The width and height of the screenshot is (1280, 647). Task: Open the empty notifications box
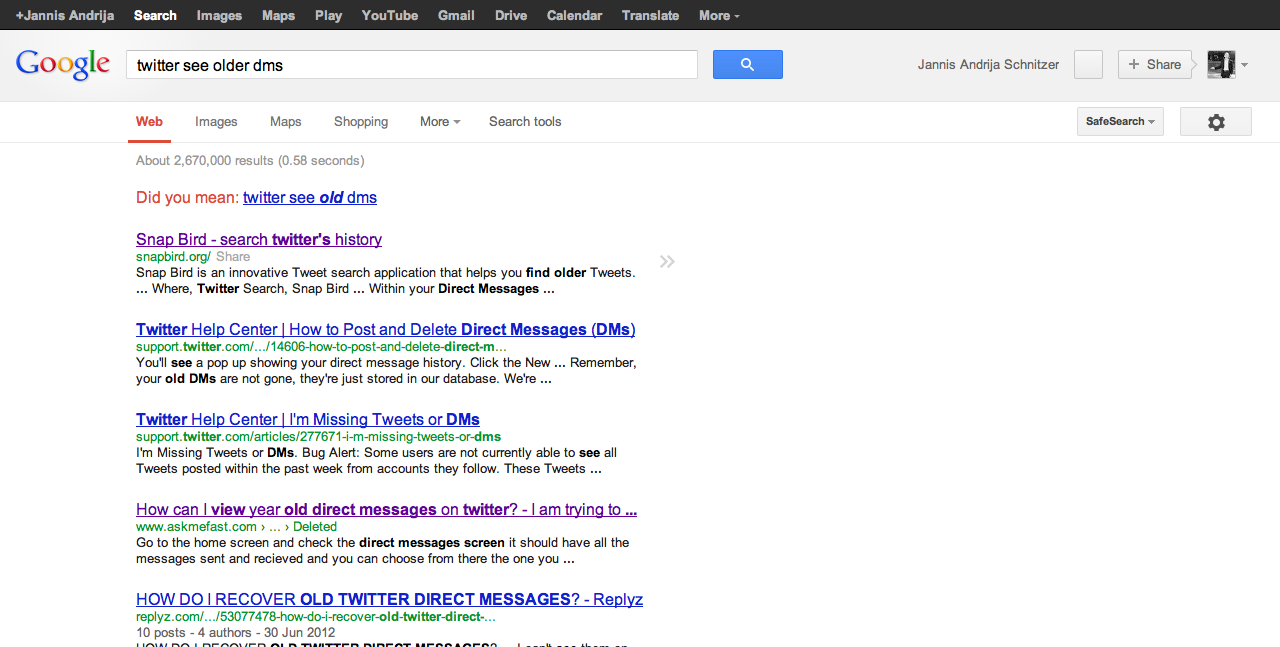point(1088,64)
